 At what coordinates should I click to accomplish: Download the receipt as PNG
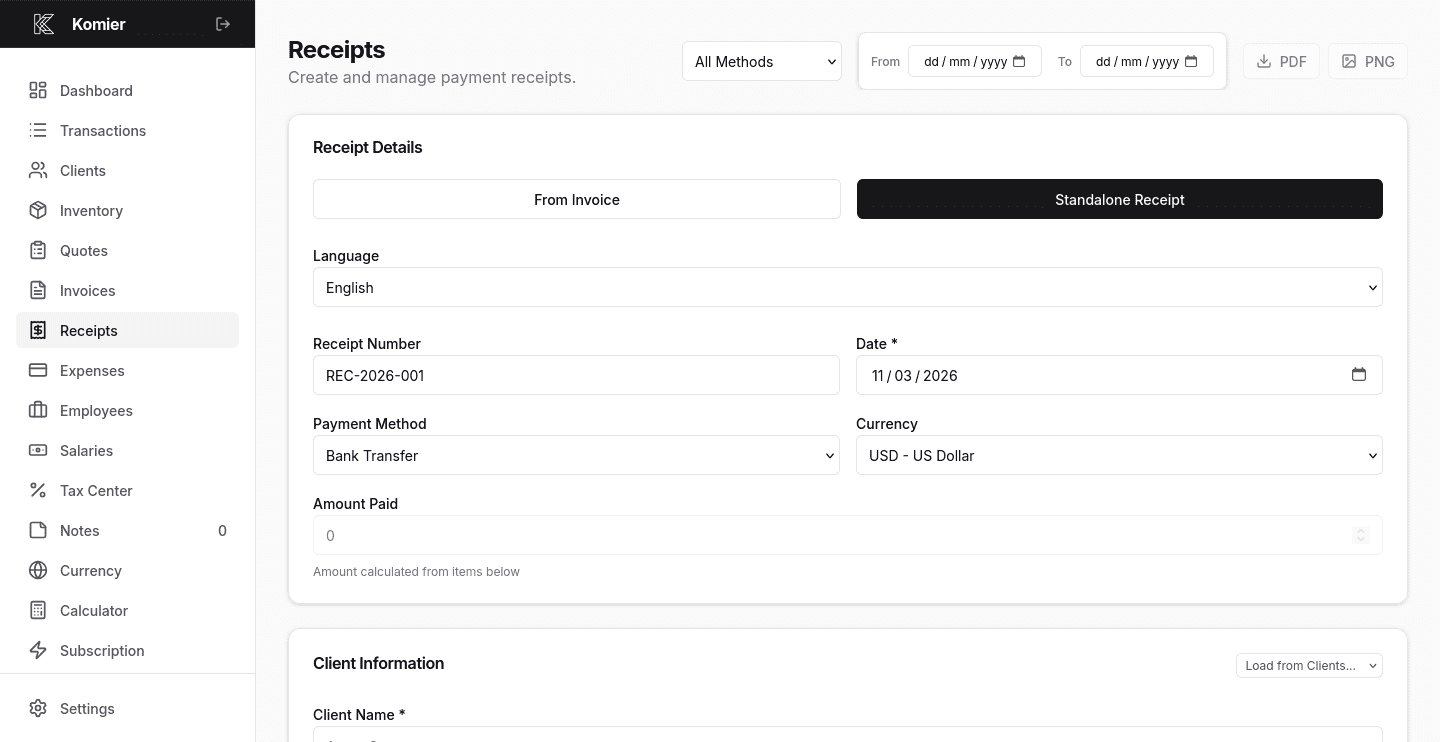coord(1367,61)
